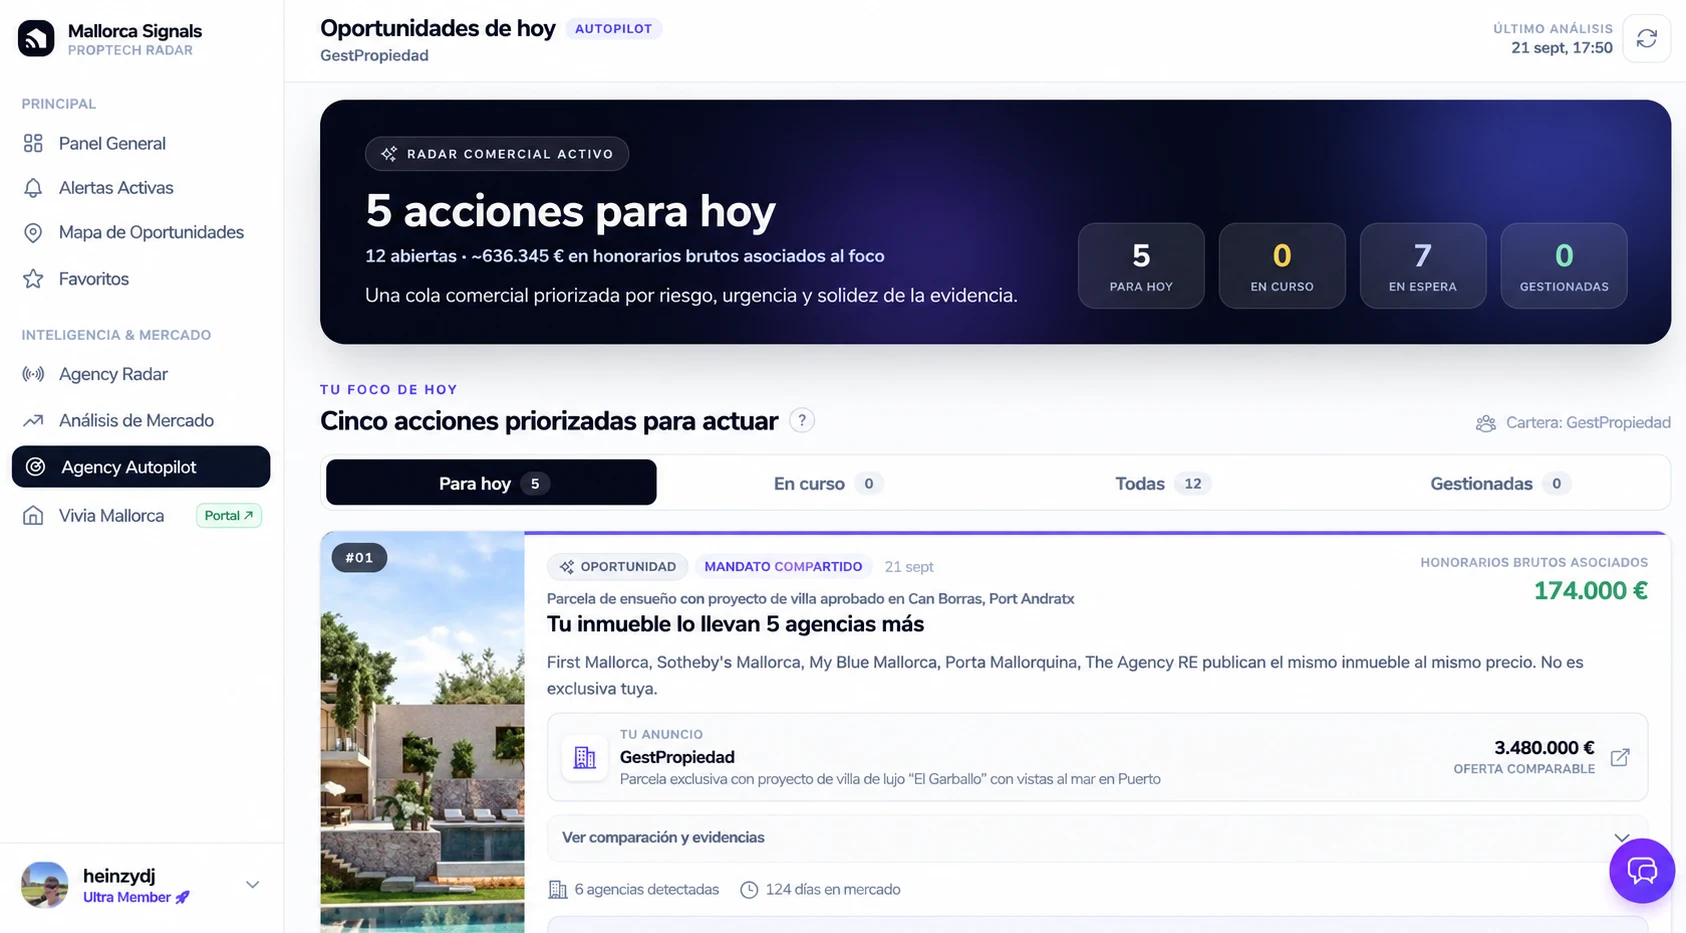Switch to the Gestionadas tab

tap(1500, 484)
